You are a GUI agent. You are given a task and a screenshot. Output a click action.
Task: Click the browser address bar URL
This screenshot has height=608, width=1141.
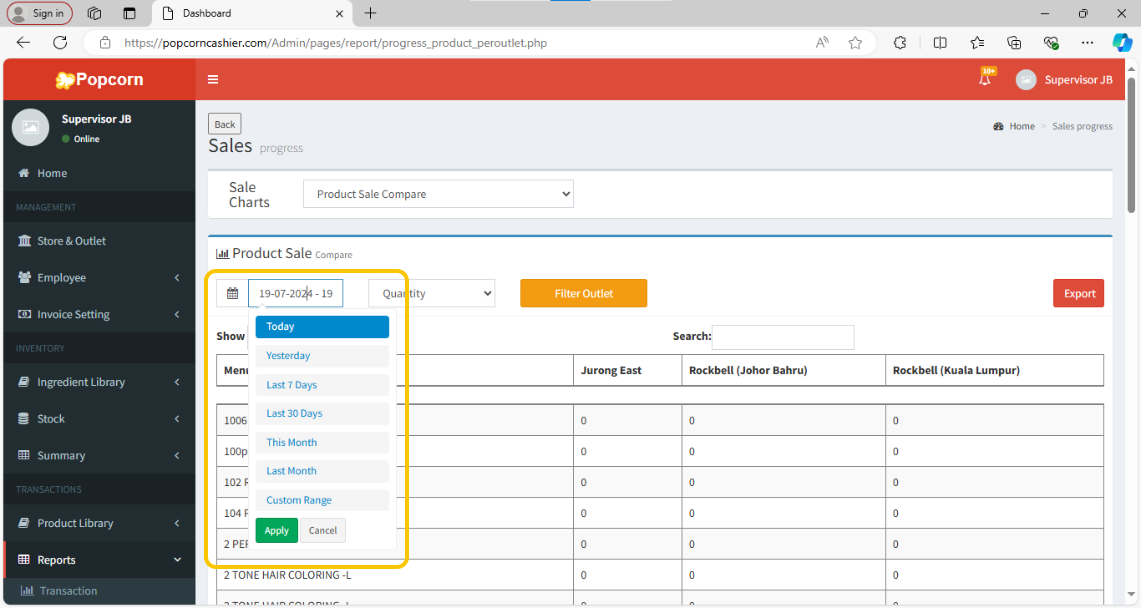[x=335, y=43]
